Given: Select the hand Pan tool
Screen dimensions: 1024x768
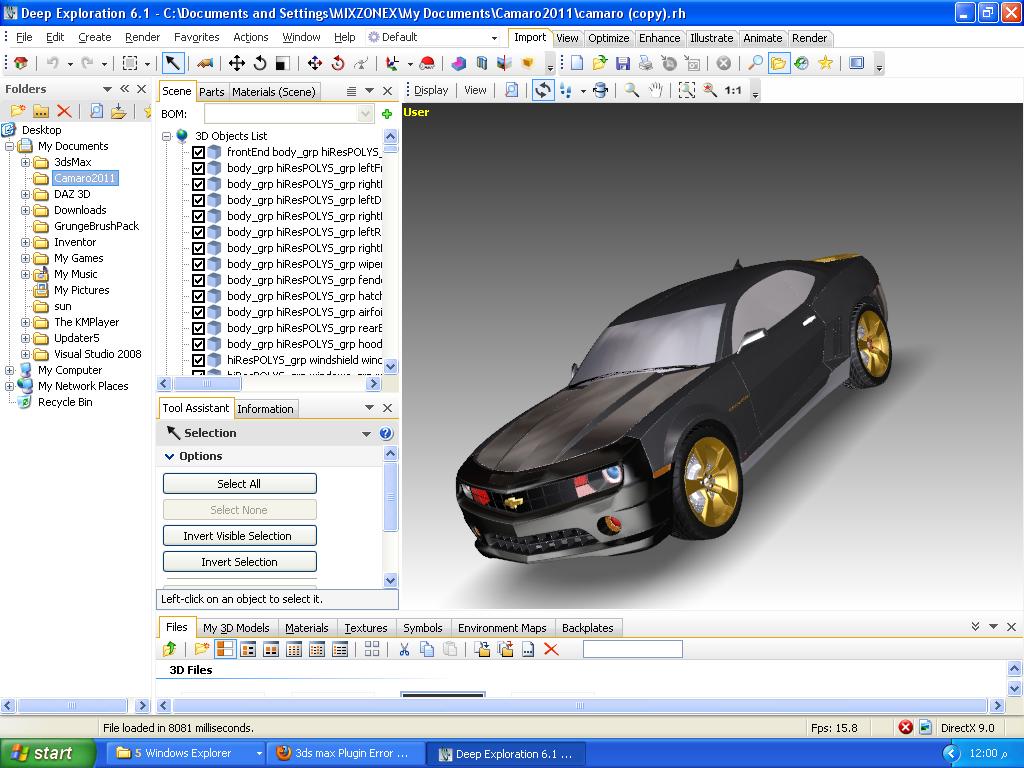Looking at the screenshot, I should [656, 90].
